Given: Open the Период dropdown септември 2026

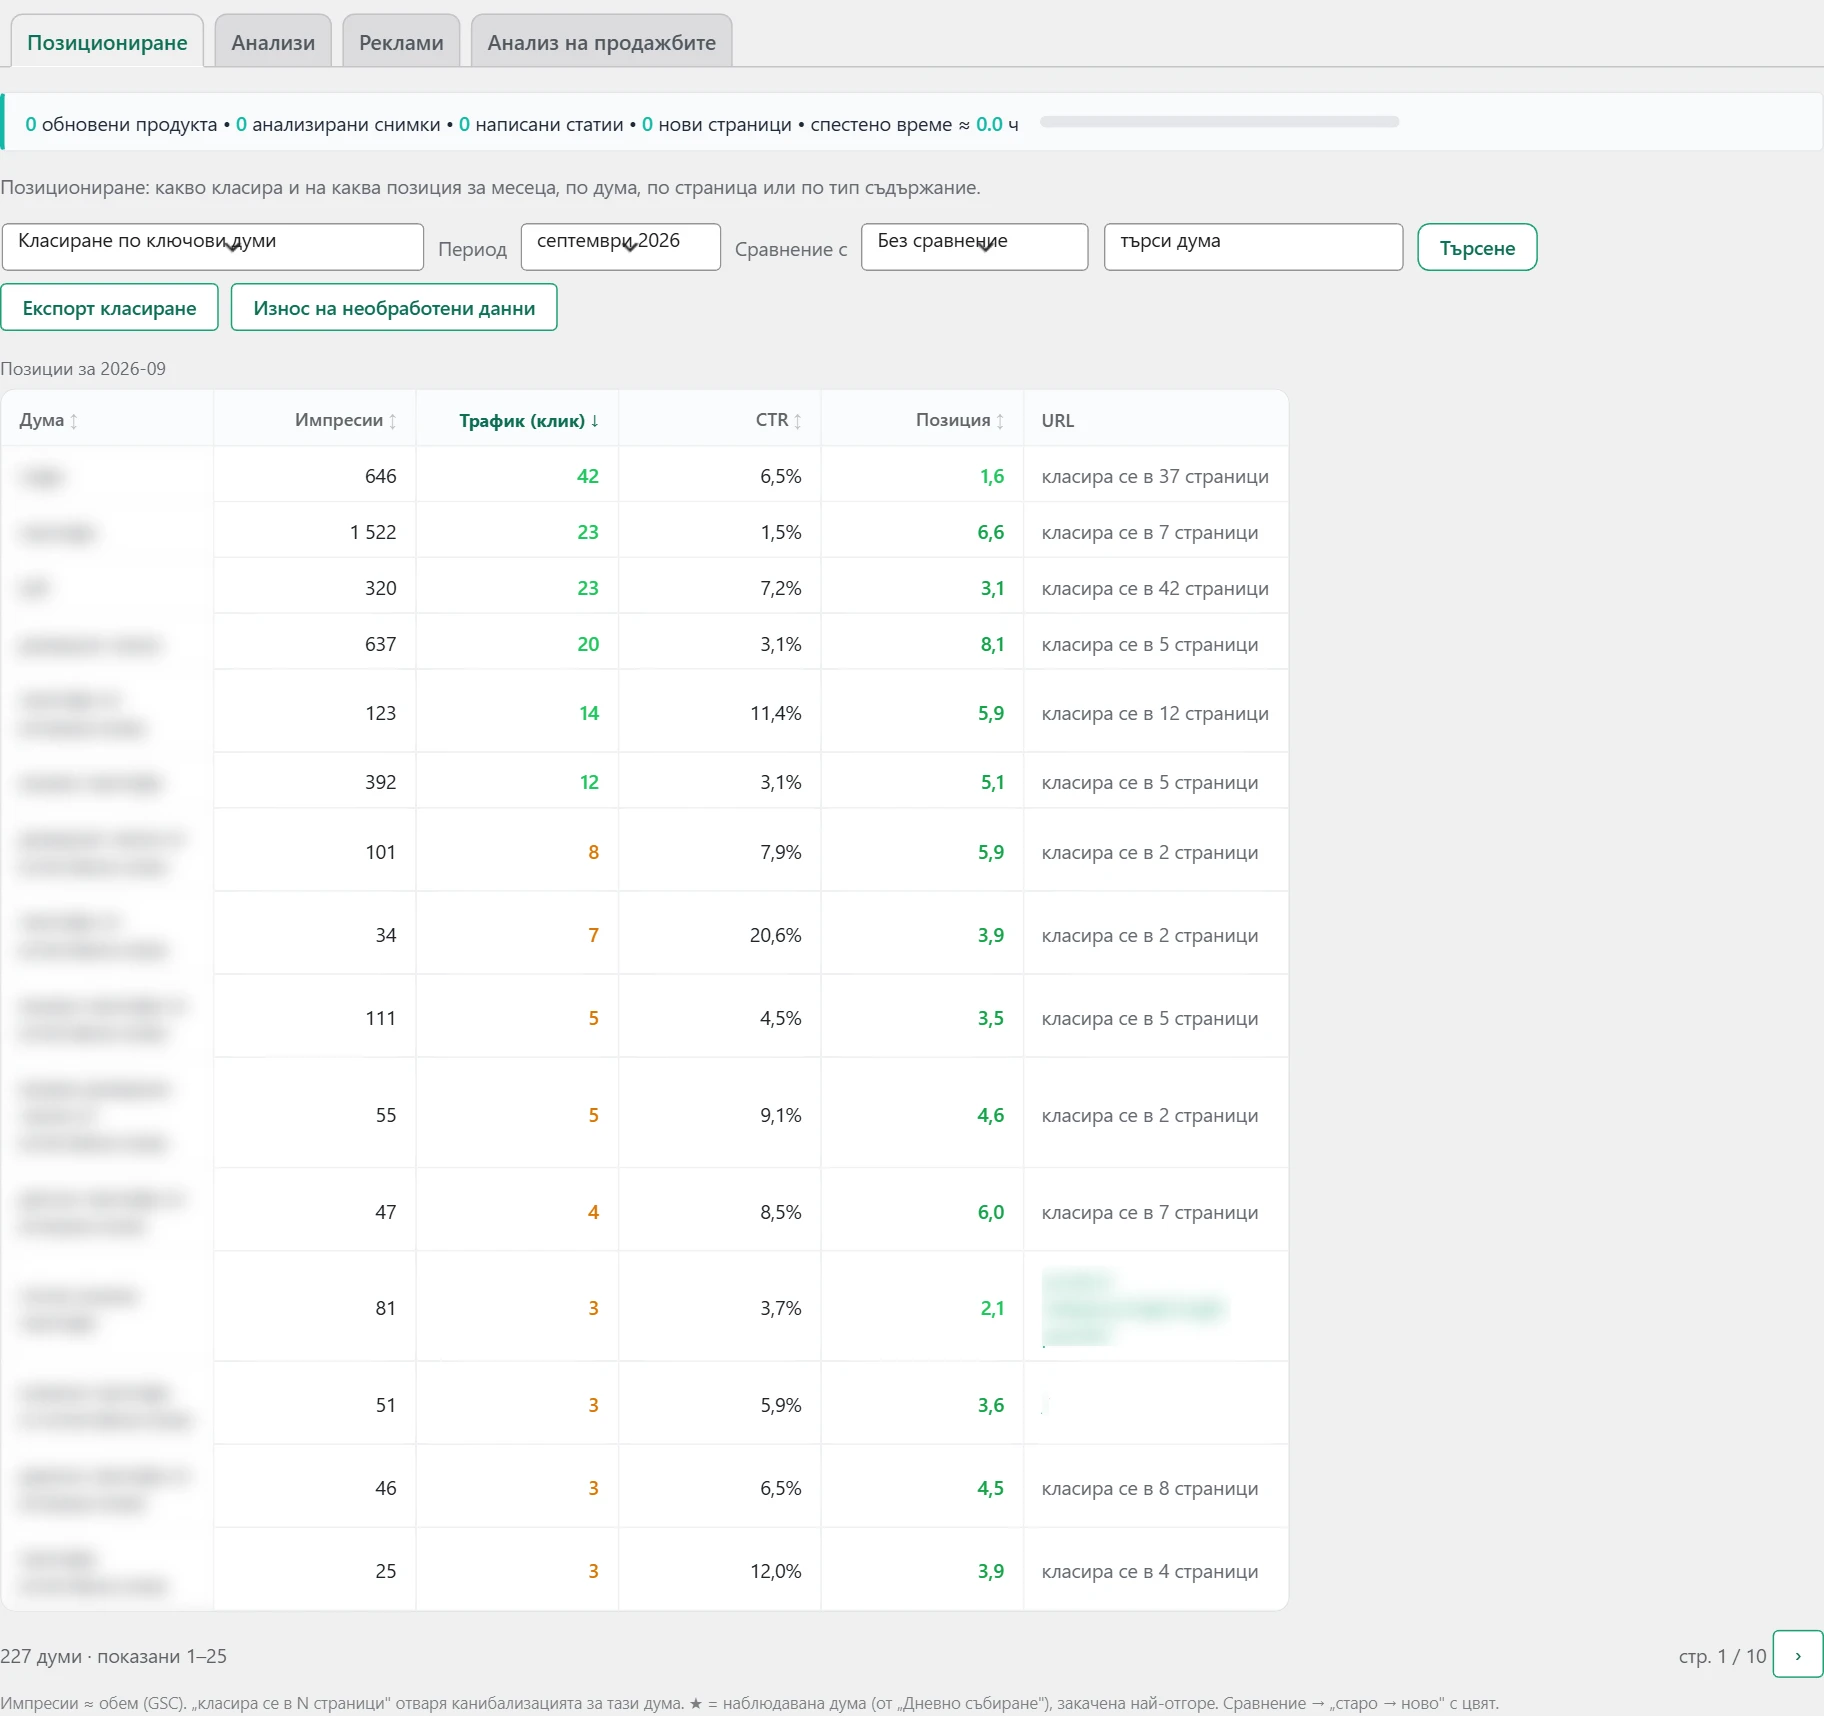Looking at the screenshot, I should 620,246.
